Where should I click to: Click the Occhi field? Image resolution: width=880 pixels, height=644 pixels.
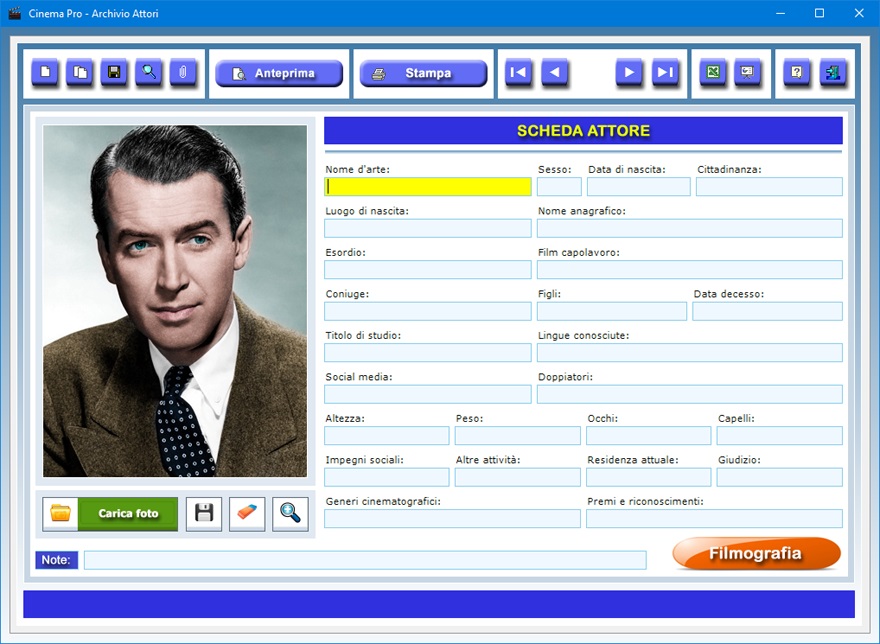click(x=649, y=436)
